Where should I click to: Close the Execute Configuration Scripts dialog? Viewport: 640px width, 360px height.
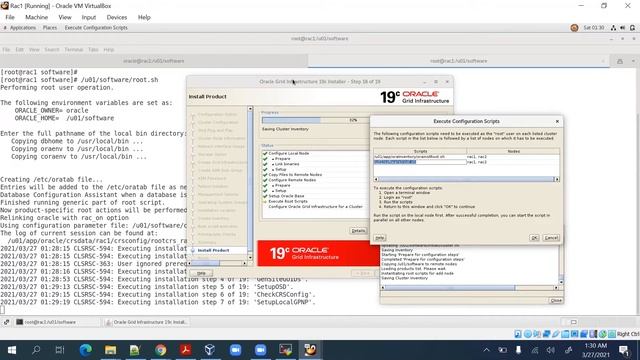click(x=557, y=121)
